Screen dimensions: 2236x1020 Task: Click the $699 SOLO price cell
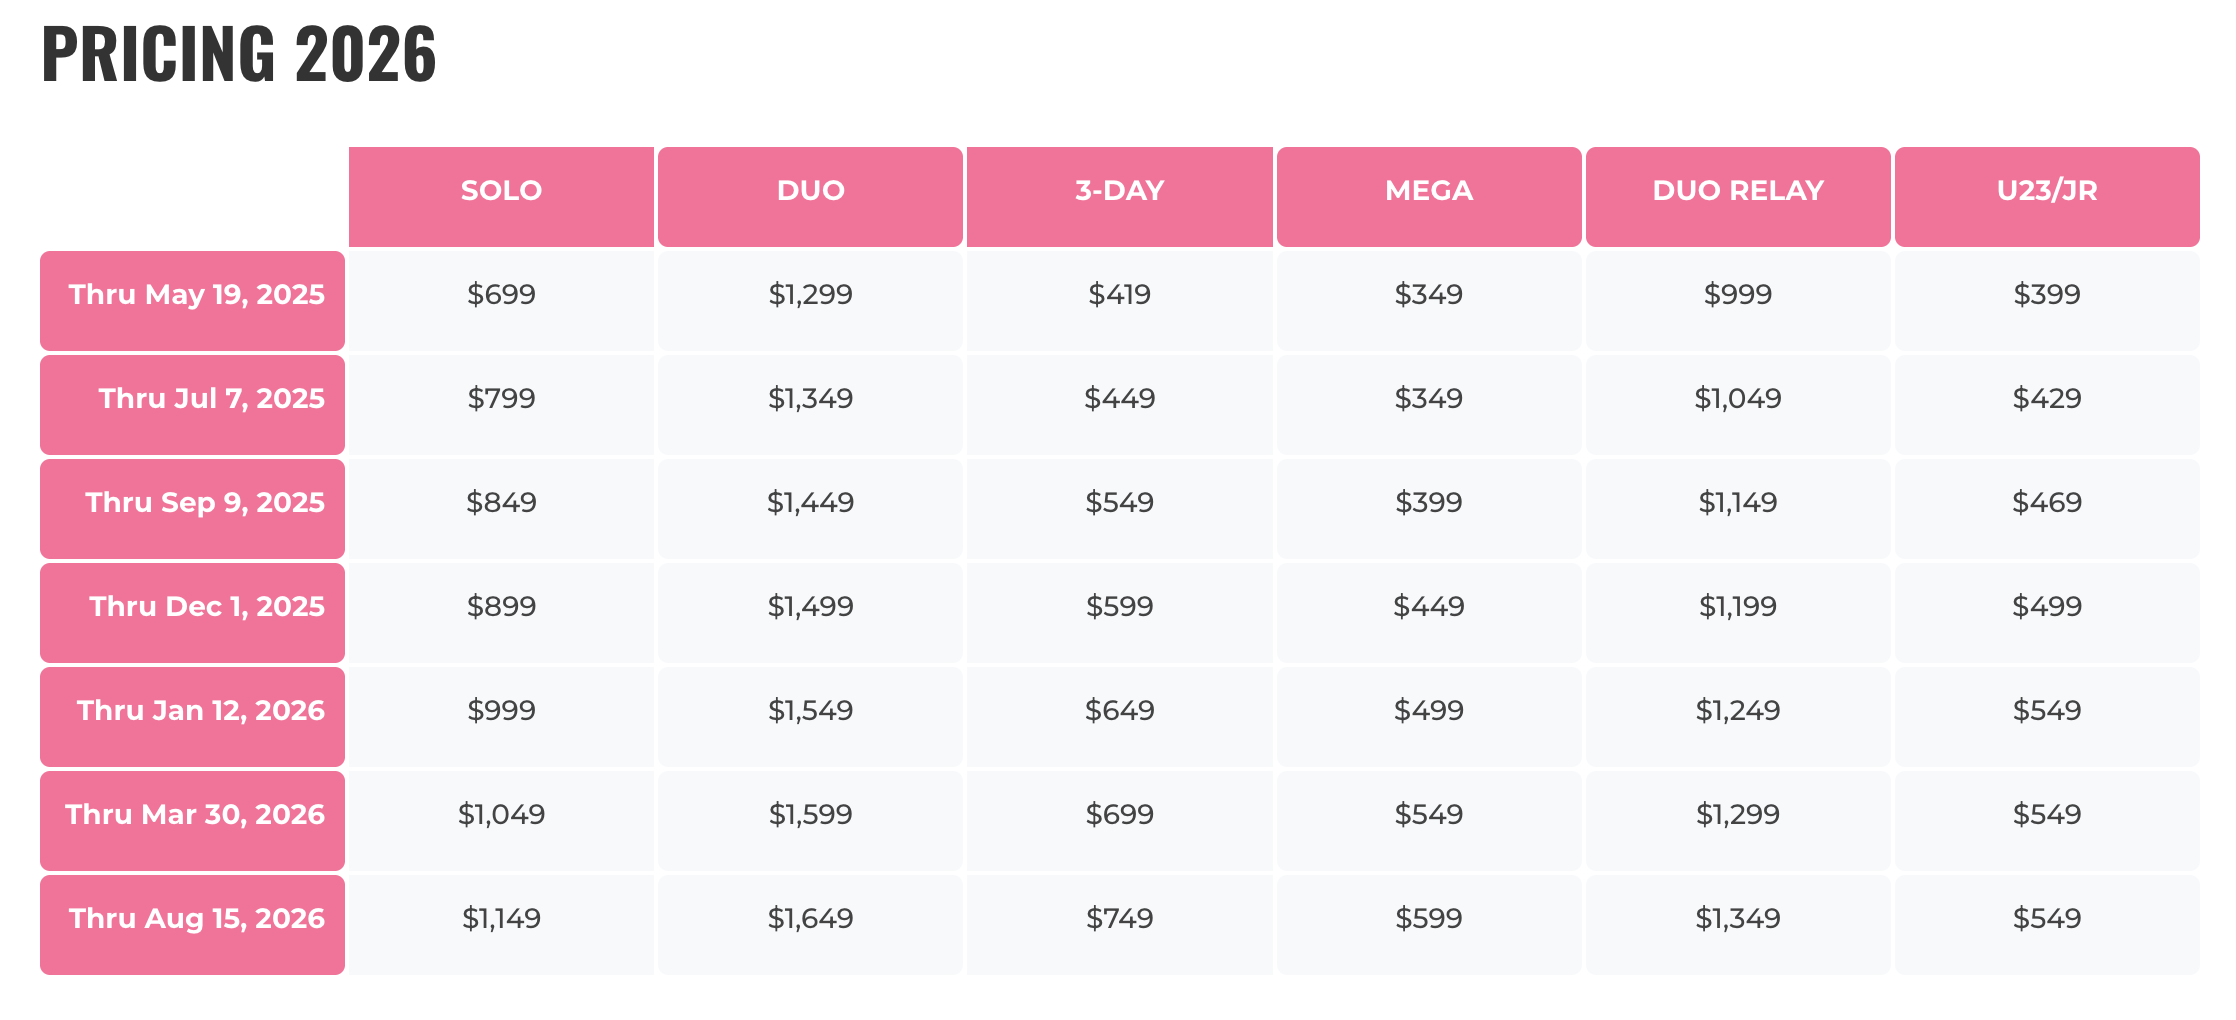click(x=501, y=295)
